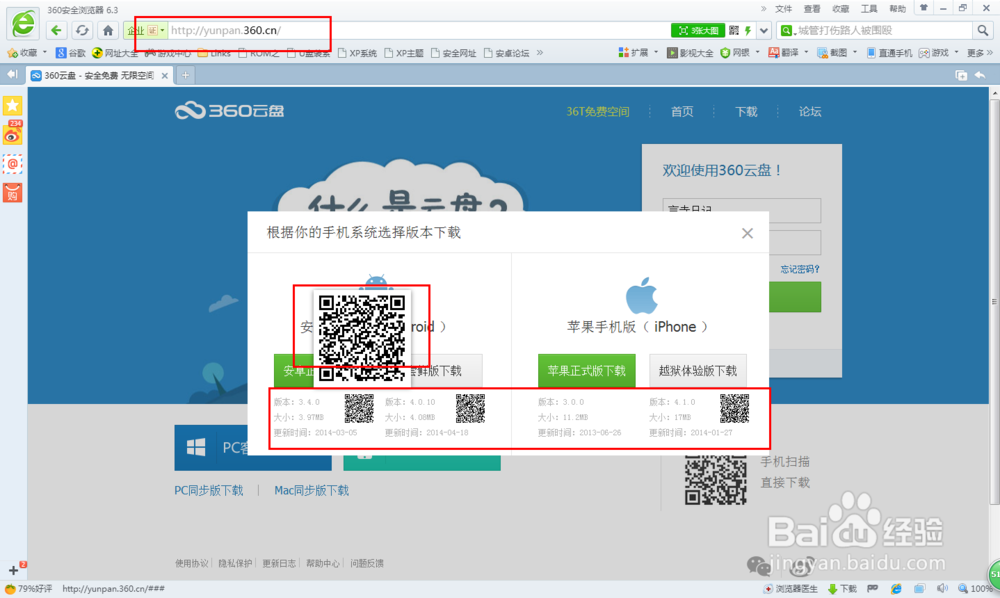The width and height of the screenshot is (1000, 598).
Task: Open a new tab with the plus button
Action: (185, 75)
